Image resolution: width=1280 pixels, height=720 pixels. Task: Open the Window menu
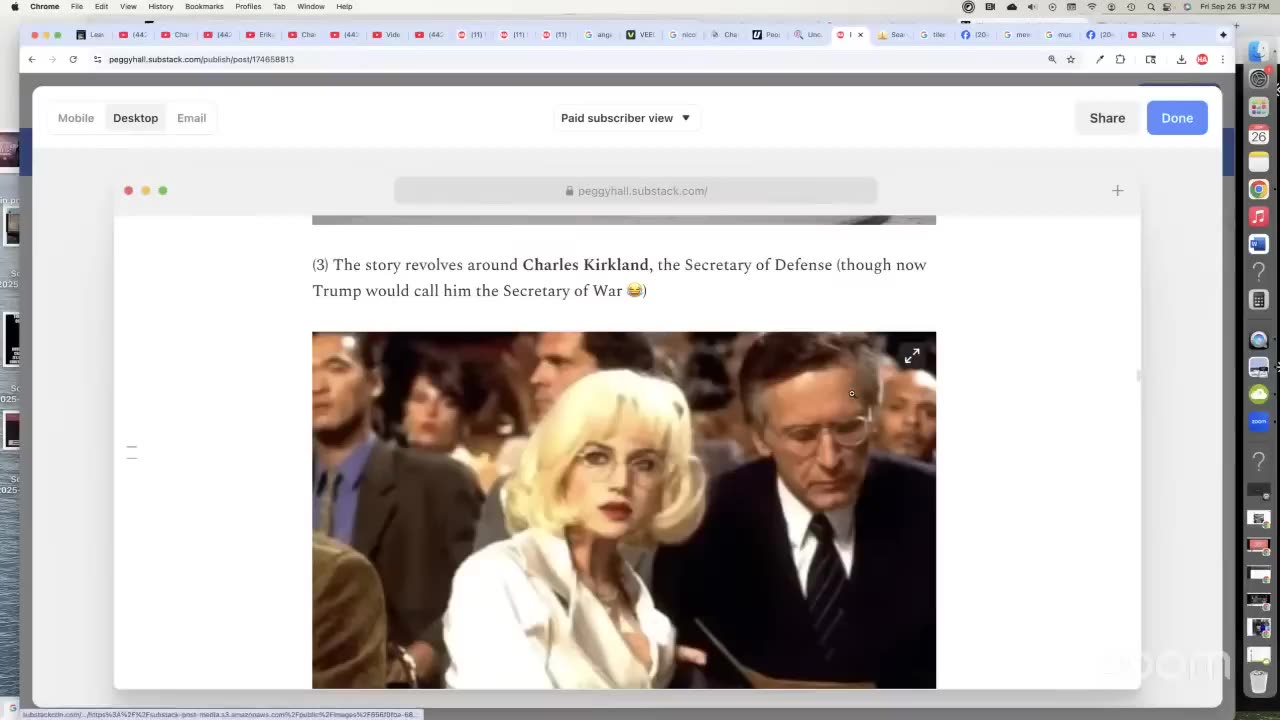point(311,6)
